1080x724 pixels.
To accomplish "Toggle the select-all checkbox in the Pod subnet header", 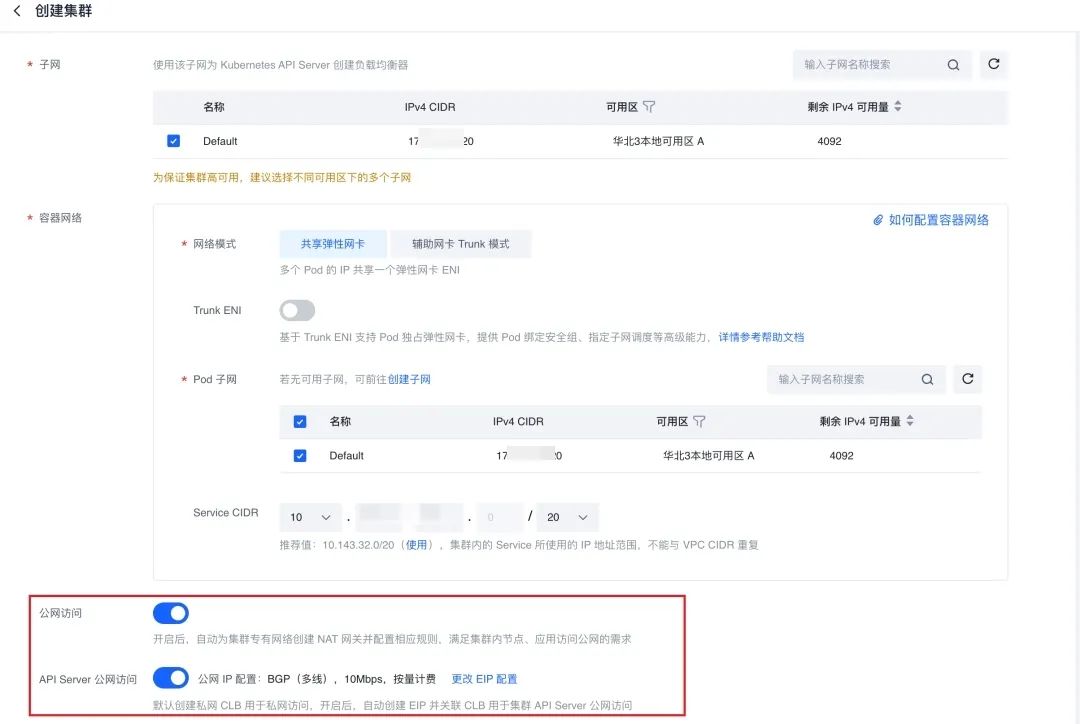I will pos(300,422).
